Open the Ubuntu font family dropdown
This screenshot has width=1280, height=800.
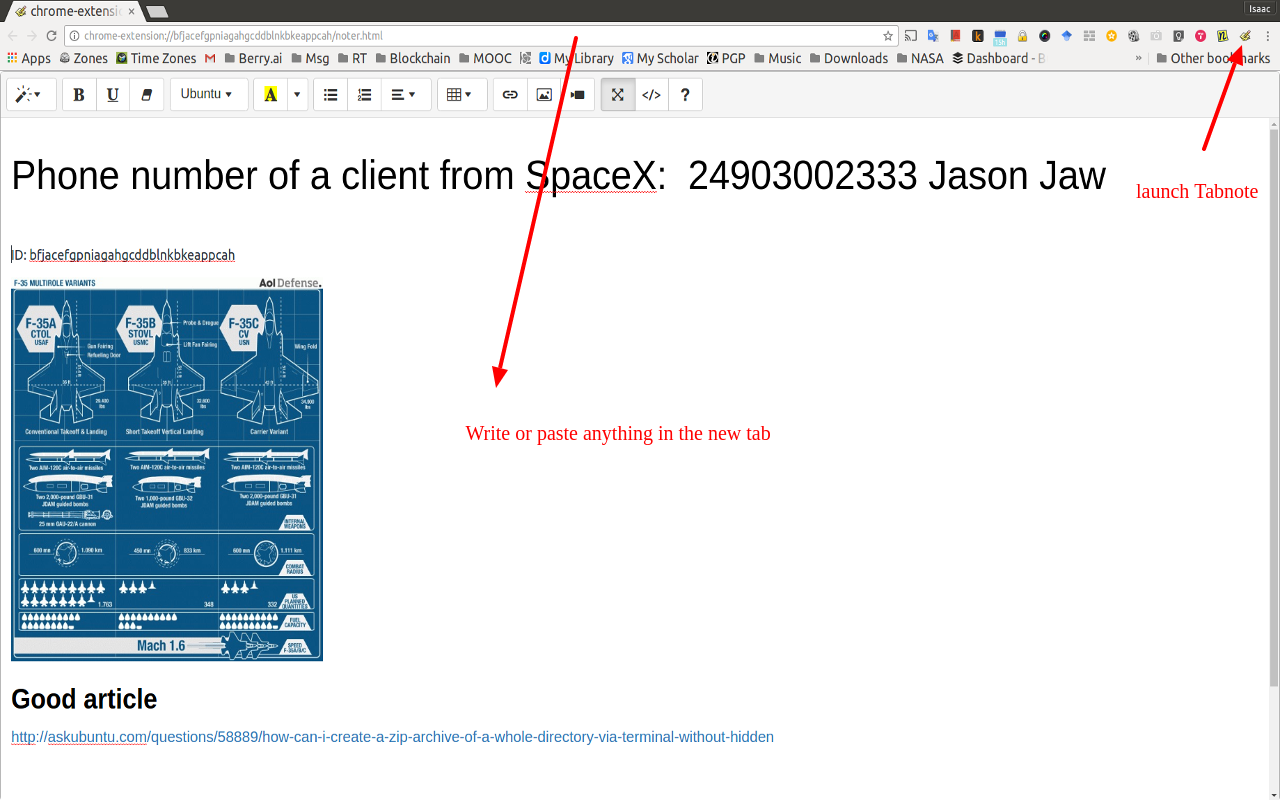click(207, 95)
